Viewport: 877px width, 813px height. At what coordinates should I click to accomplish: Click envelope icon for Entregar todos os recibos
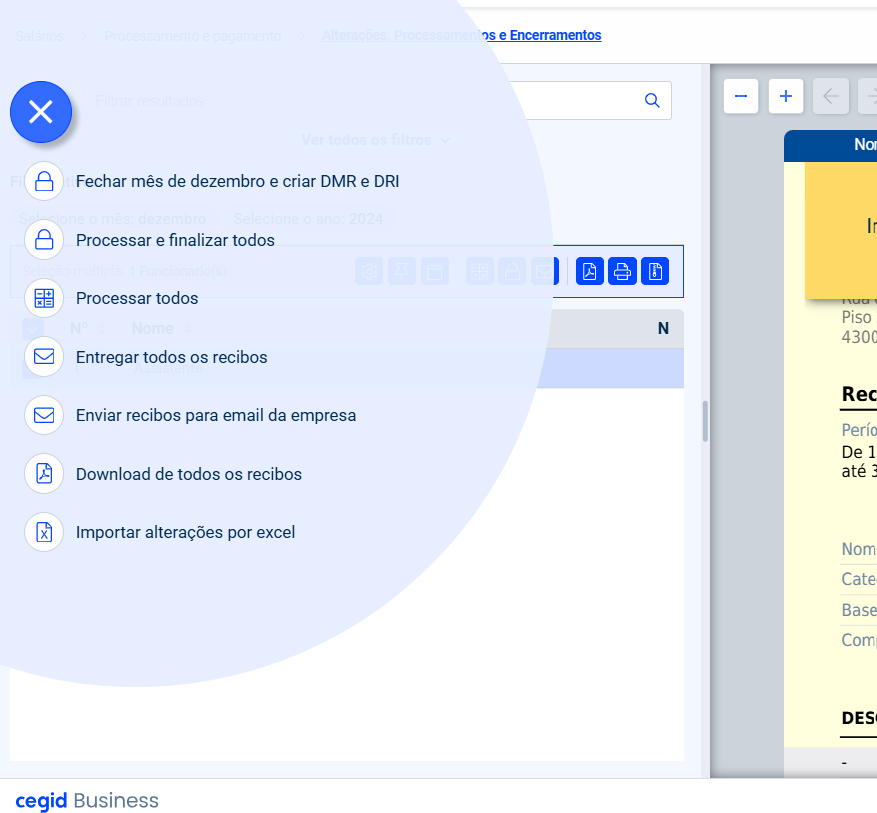44,357
